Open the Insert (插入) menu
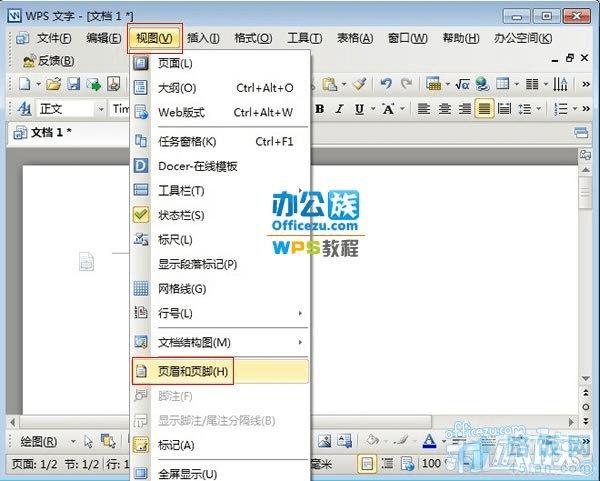 click(203, 38)
